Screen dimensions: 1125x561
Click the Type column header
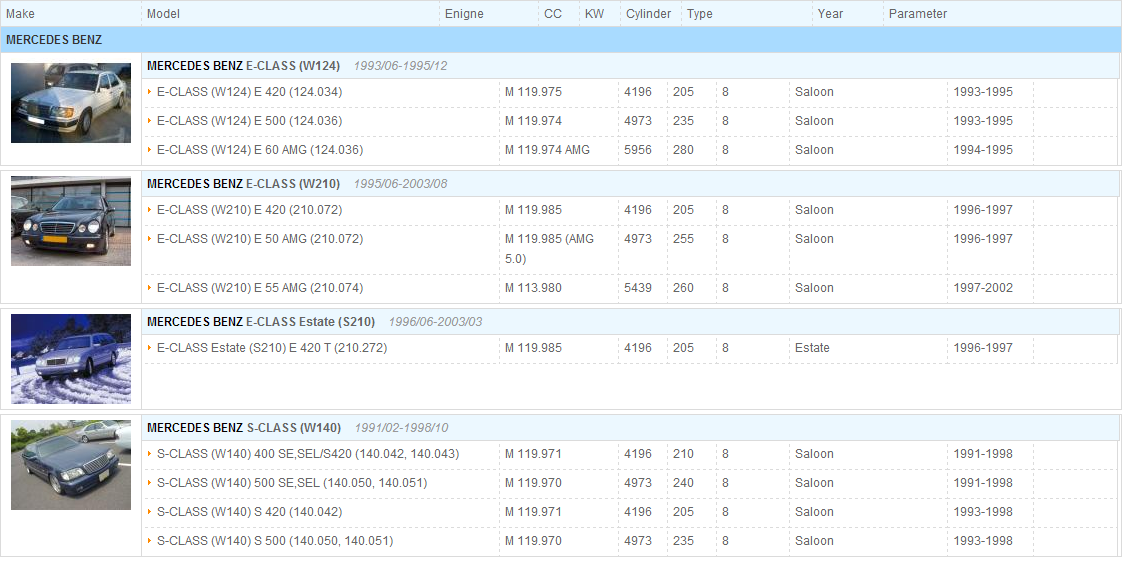(x=700, y=14)
